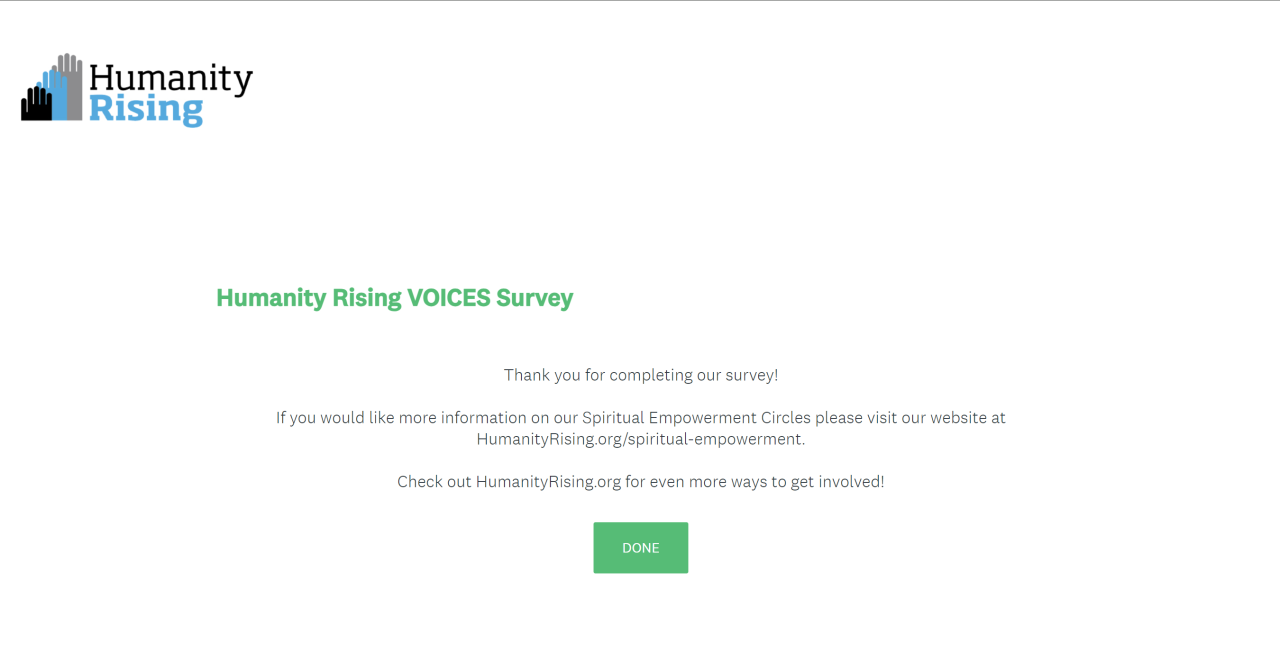Click "Humanity Rising" in the green heading

click(x=308, y=298)
